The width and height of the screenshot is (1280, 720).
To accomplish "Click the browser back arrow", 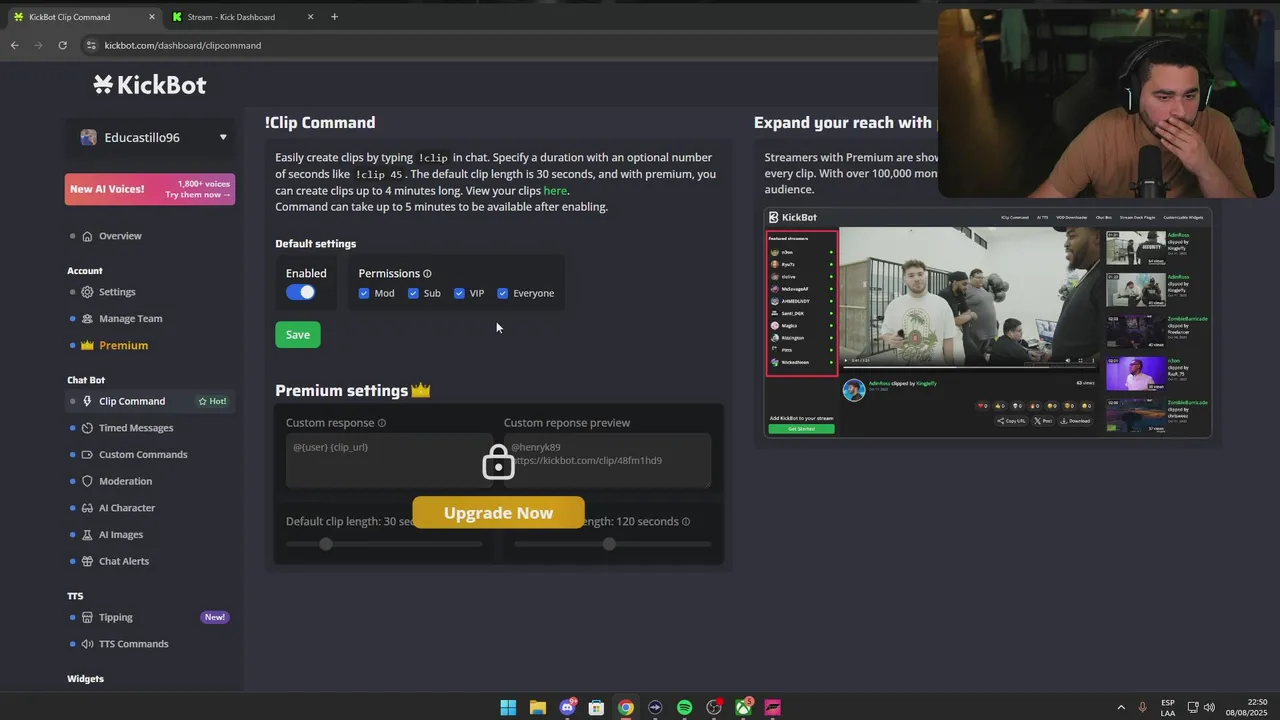I will click(x=14, y=45).
